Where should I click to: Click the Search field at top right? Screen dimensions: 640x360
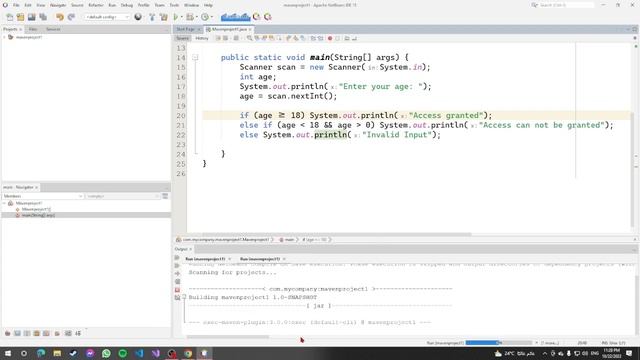(x=566, y=5)
